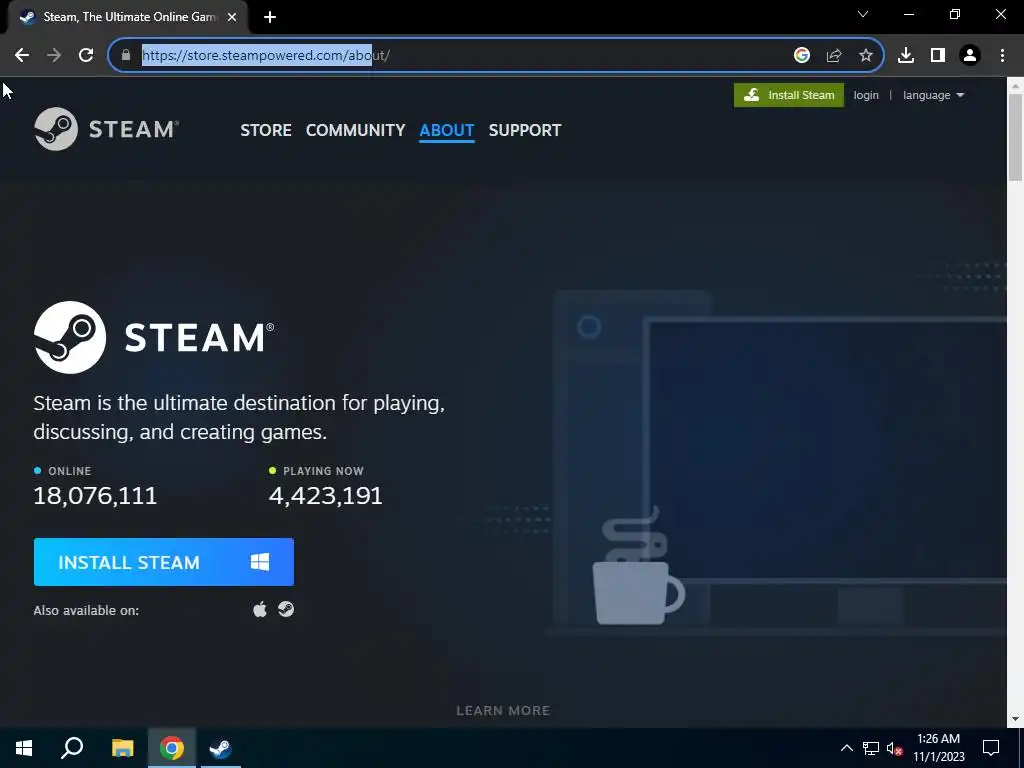
Task: Open the Windows Start menu
Action: [x=24, y=748]
